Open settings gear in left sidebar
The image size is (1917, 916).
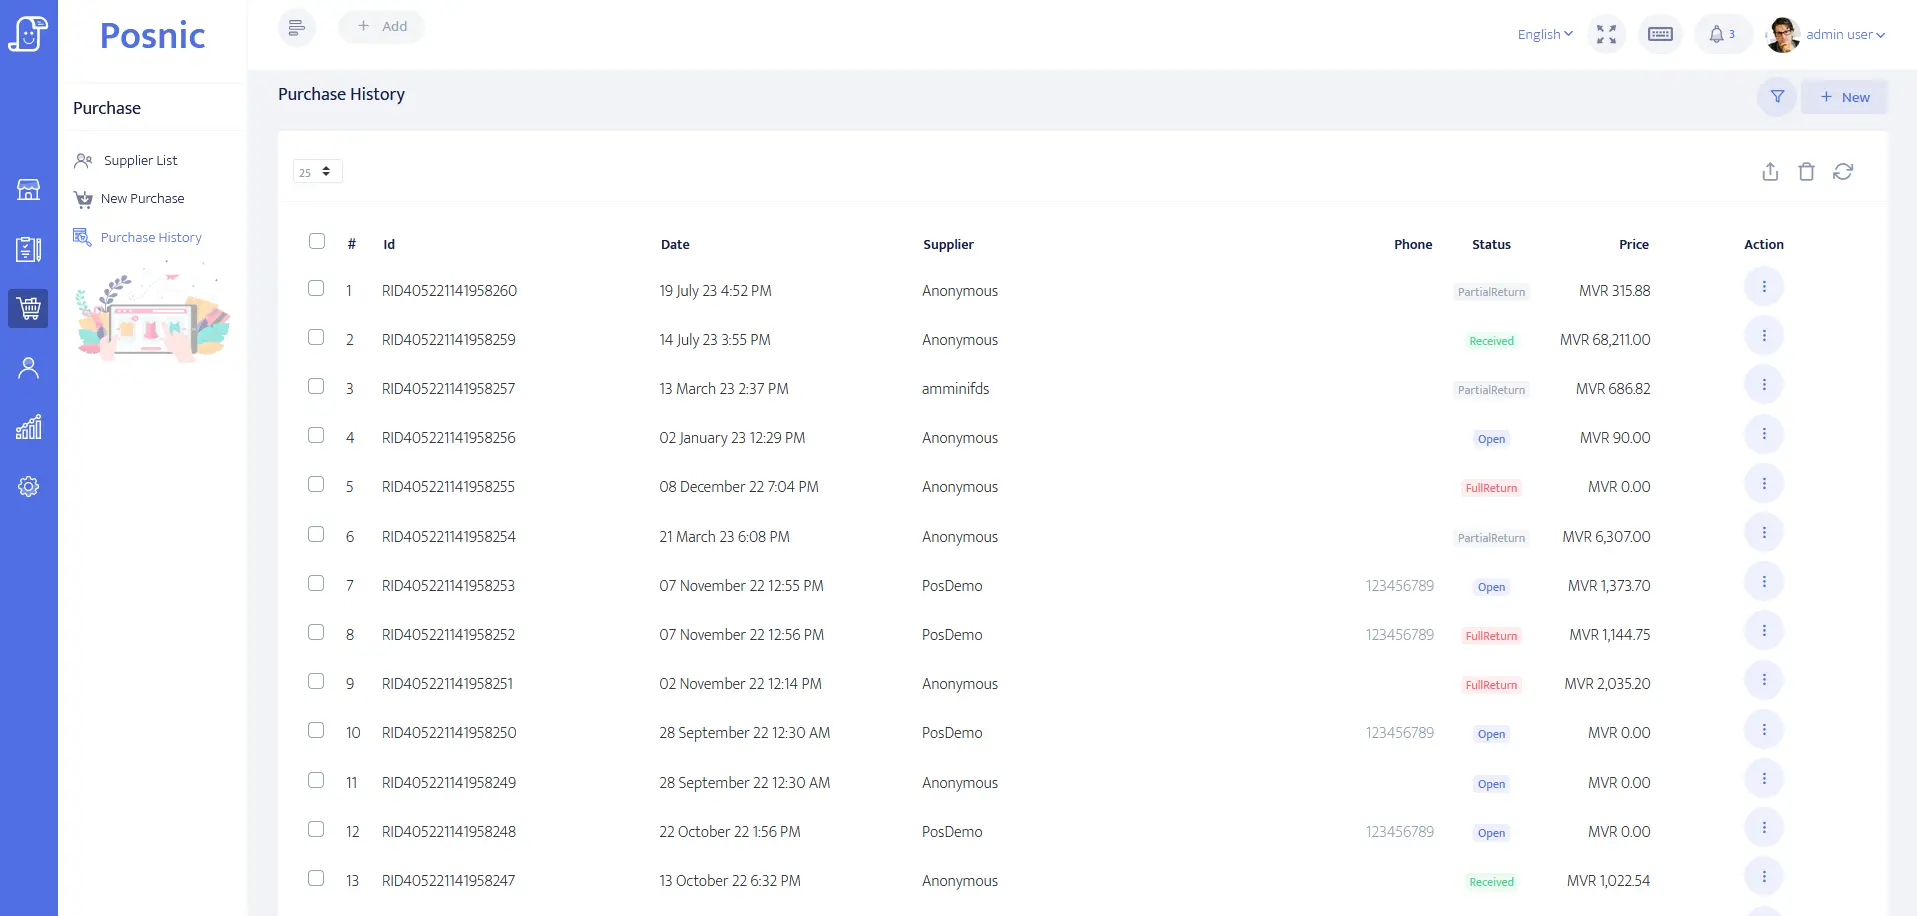28,487
